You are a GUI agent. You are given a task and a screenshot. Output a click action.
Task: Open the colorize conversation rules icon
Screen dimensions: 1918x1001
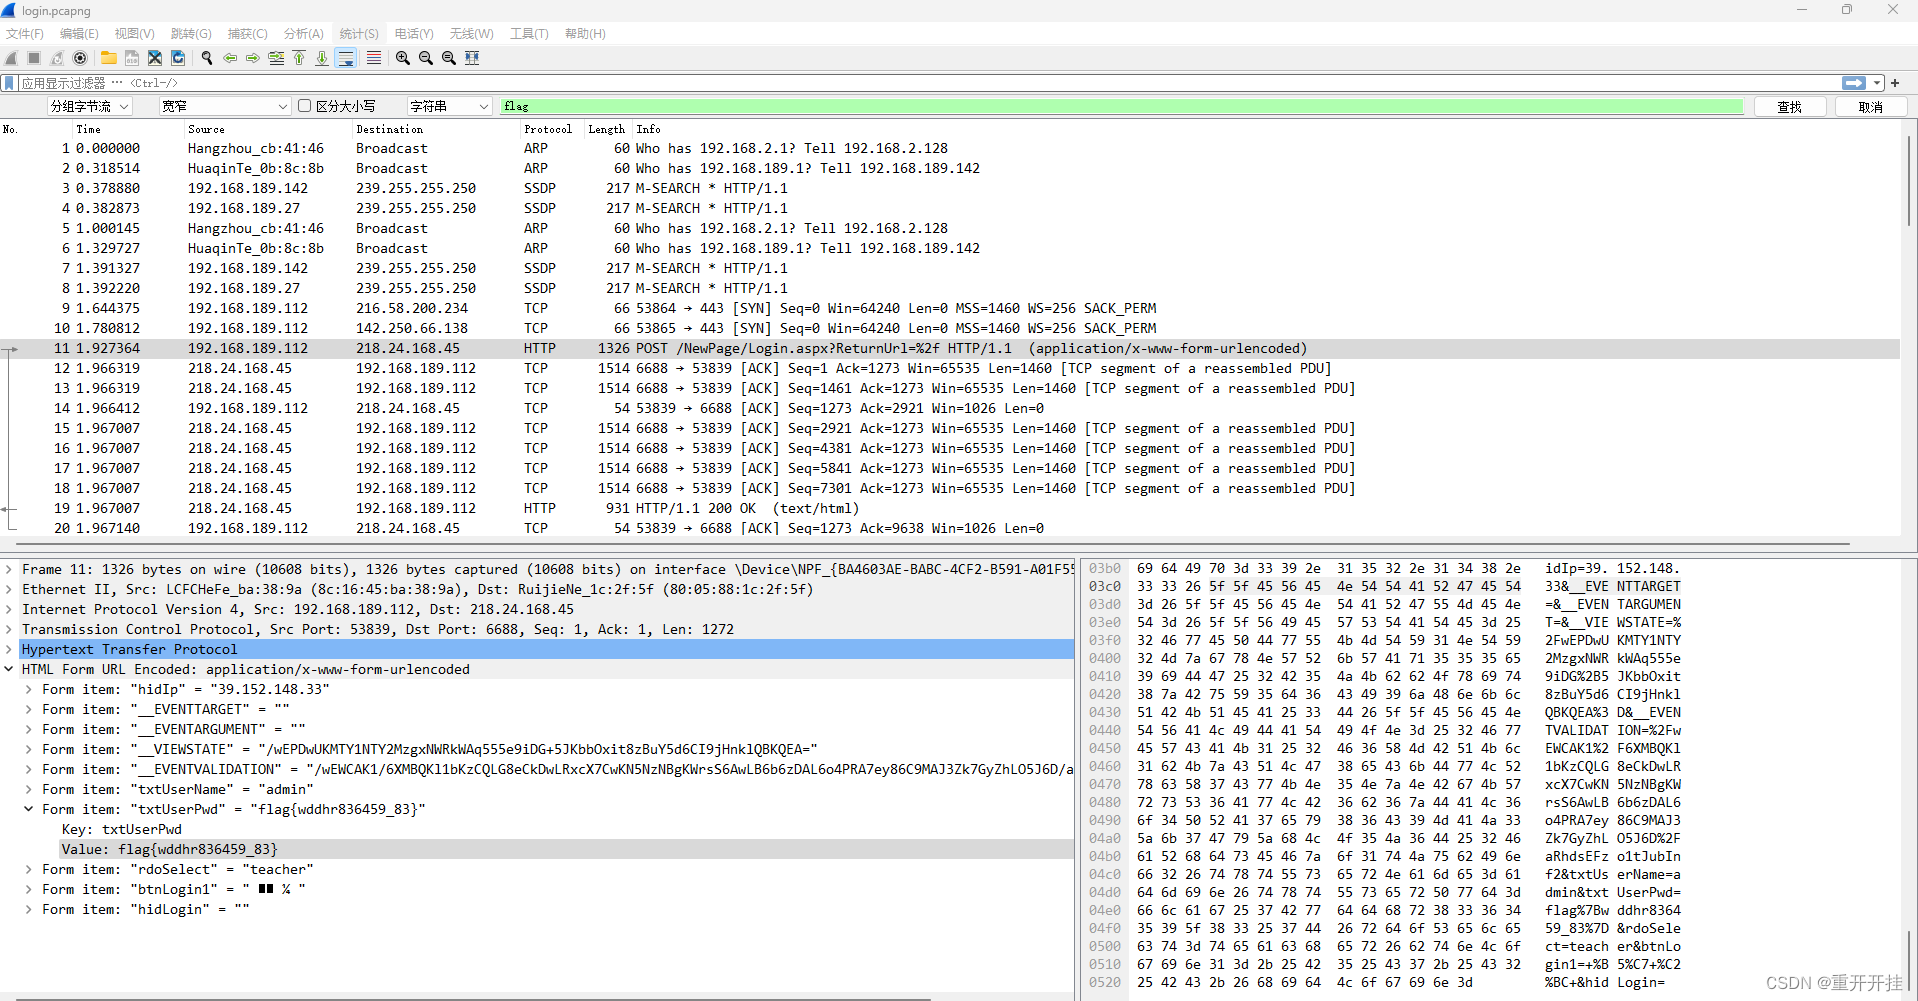tap(373, 57)
